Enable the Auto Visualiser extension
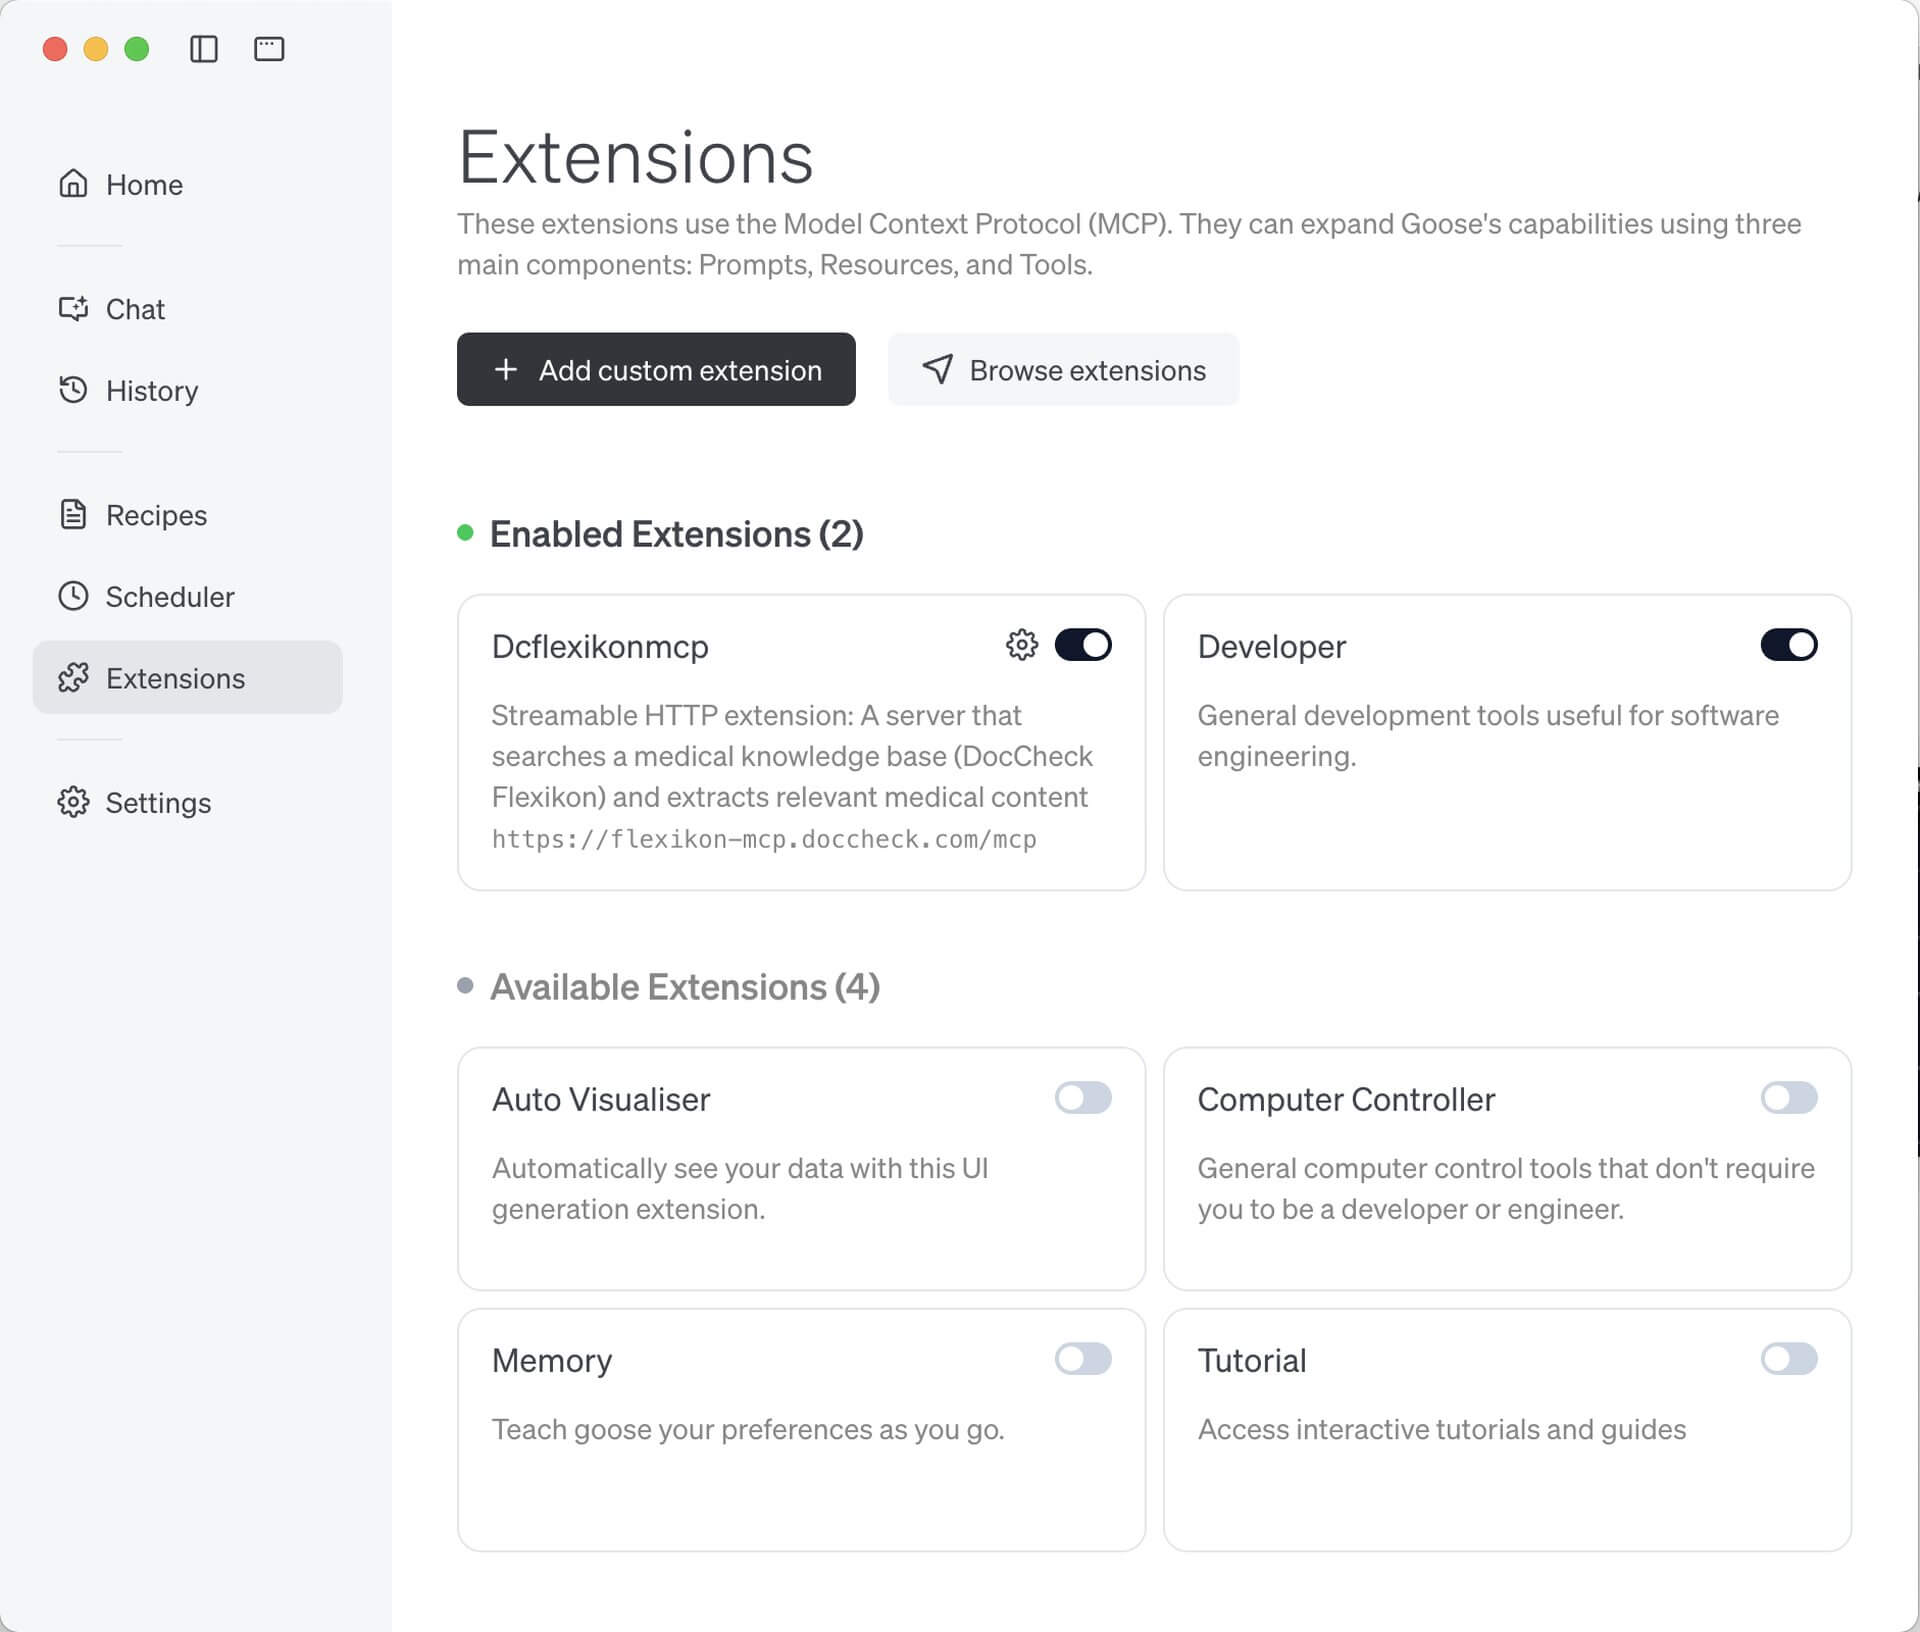Viewport: 1920px width, 1632px height. click(1085, 1098)
